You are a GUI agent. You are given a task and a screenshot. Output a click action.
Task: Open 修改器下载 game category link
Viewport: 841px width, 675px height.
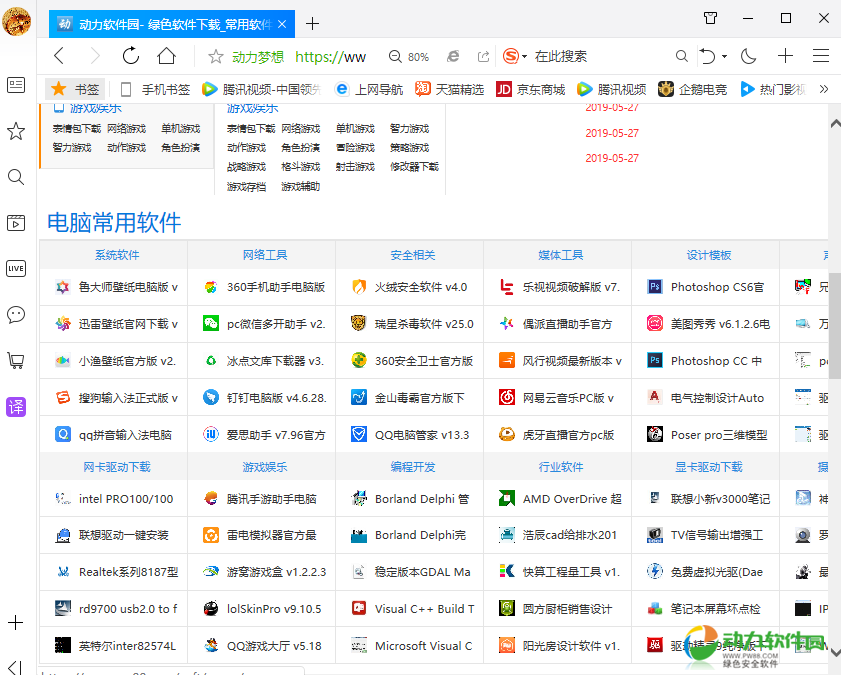414,167
